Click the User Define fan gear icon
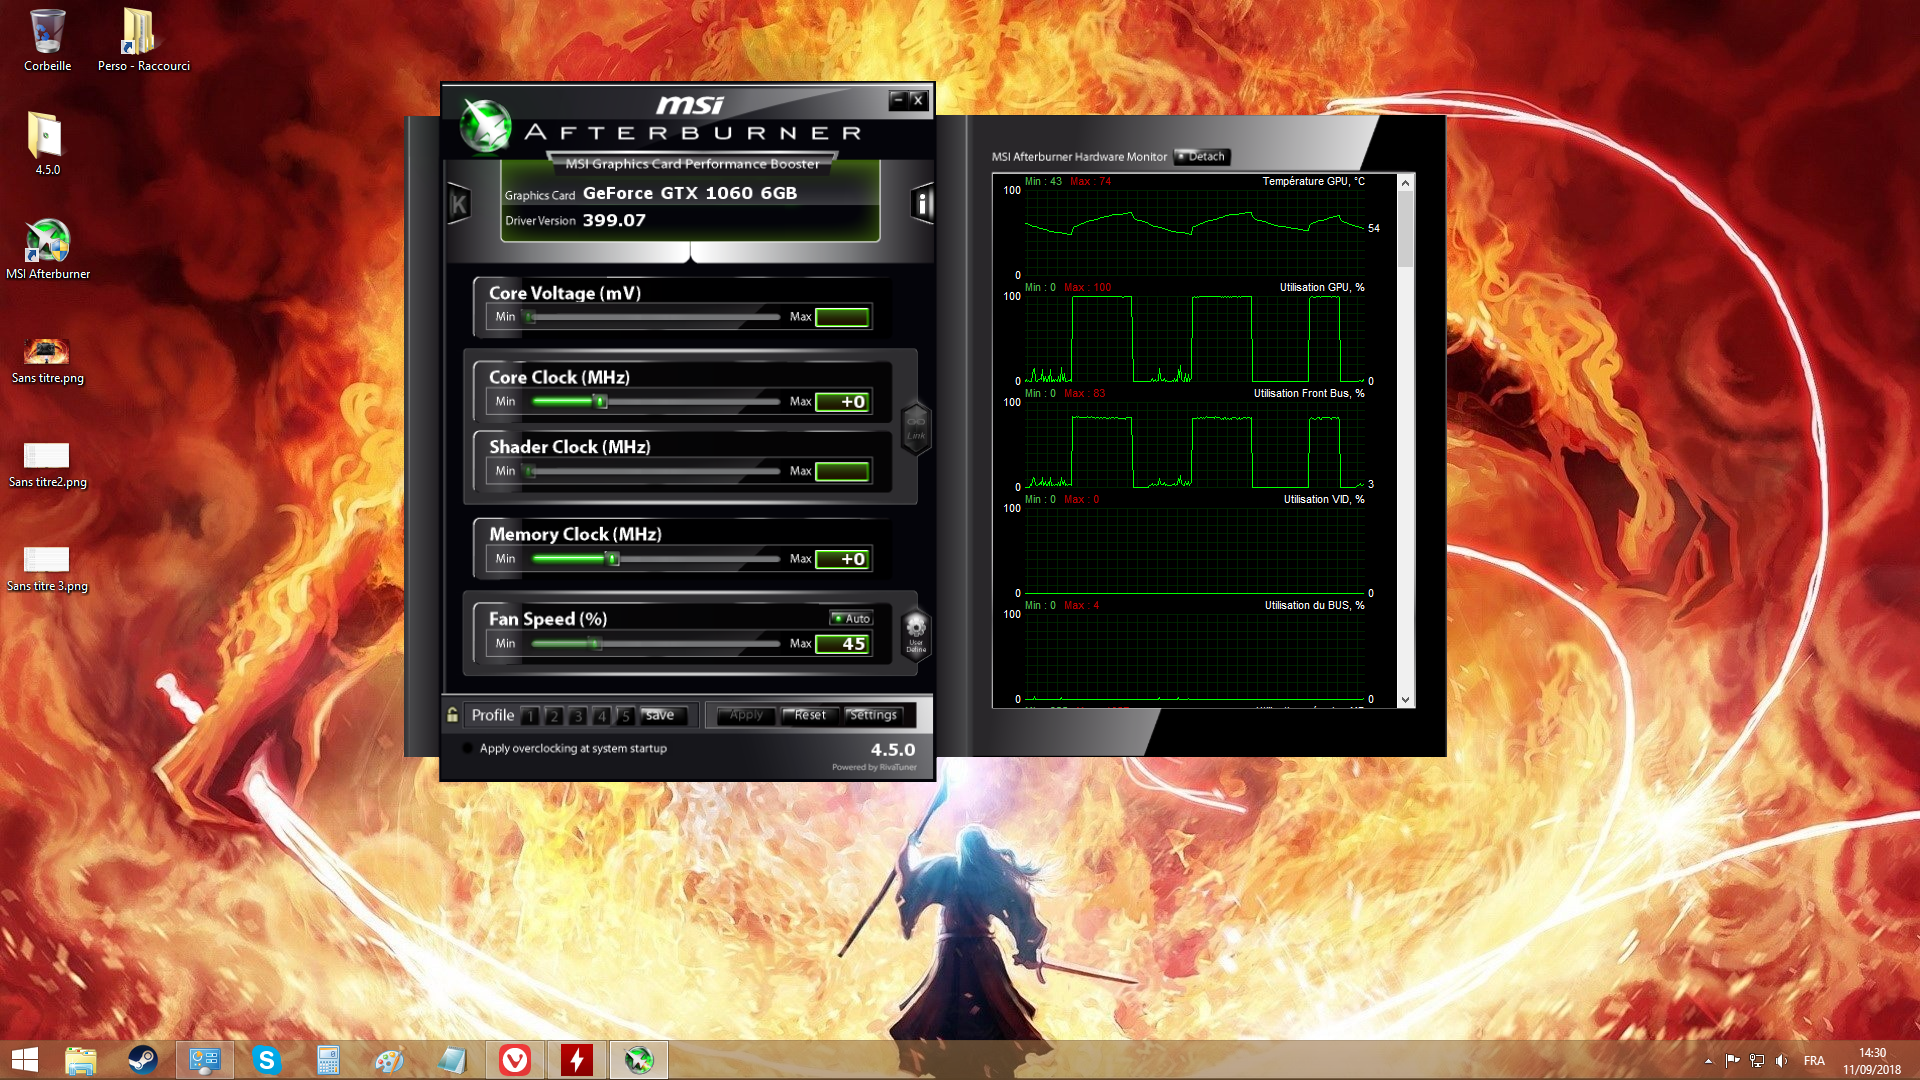 tap(916, 632)
